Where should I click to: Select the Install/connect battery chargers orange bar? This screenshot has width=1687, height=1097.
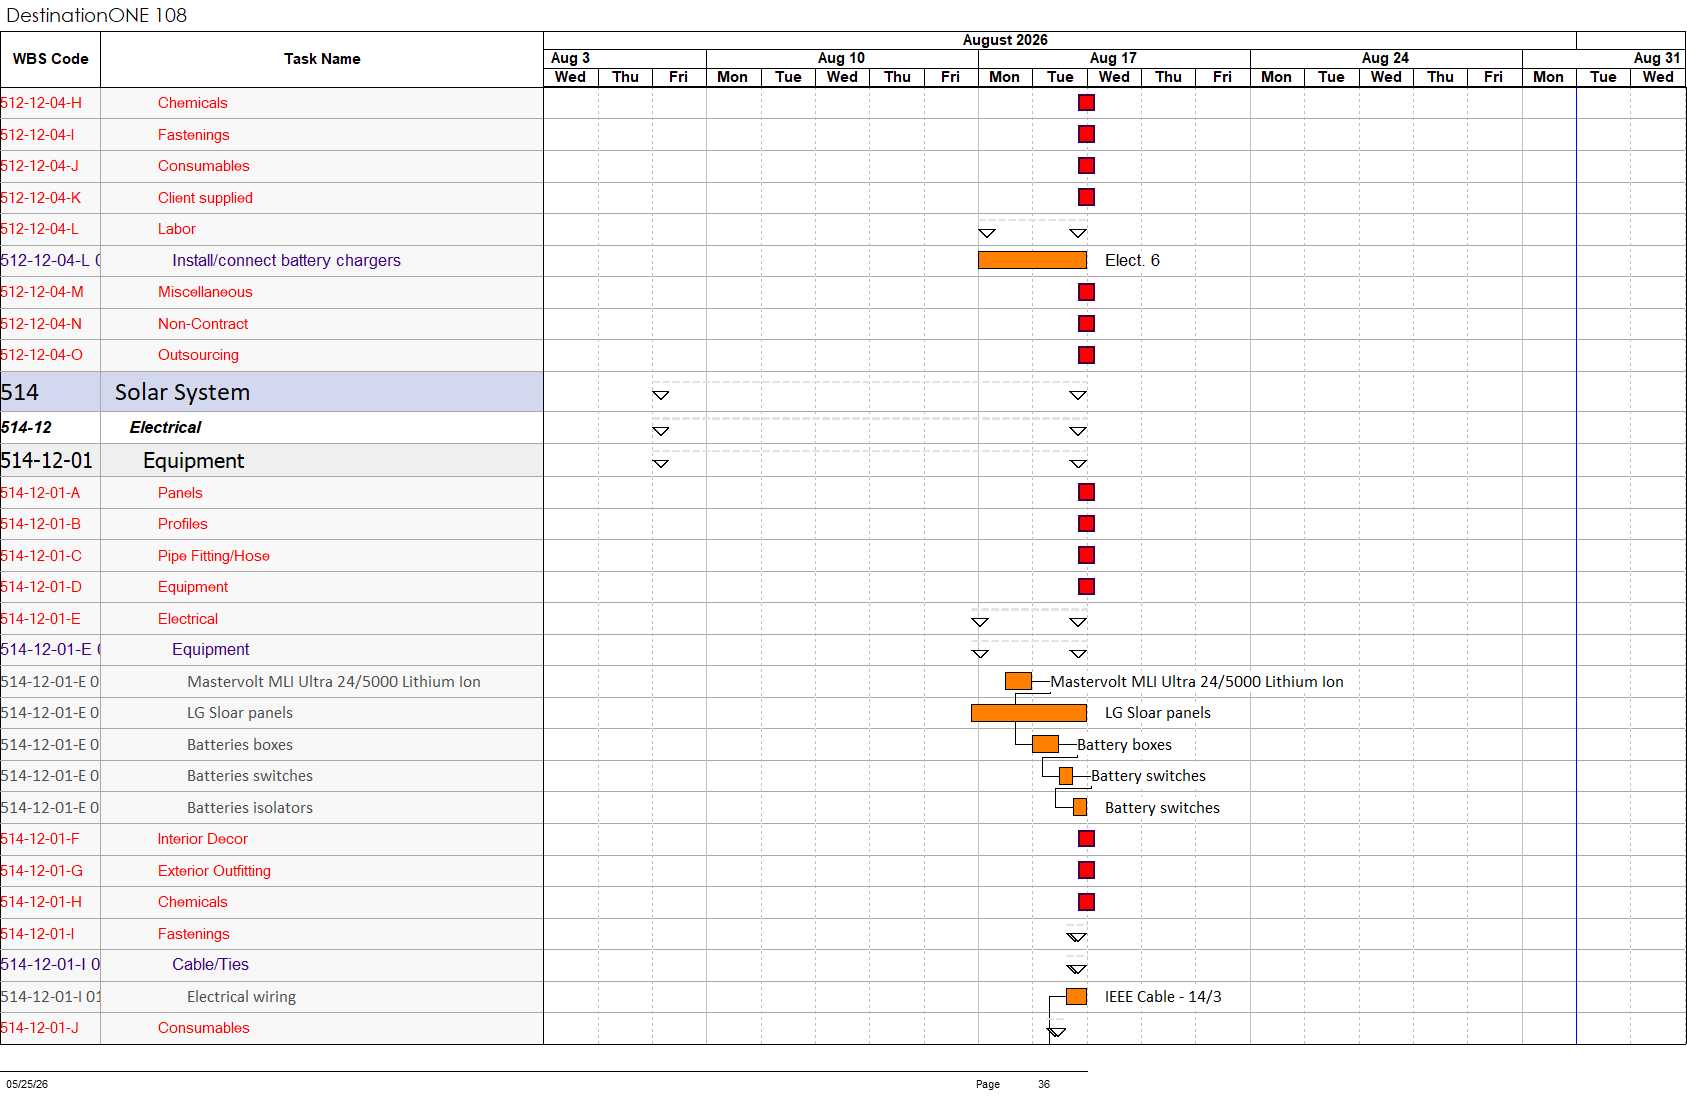tap(1032, 260)
